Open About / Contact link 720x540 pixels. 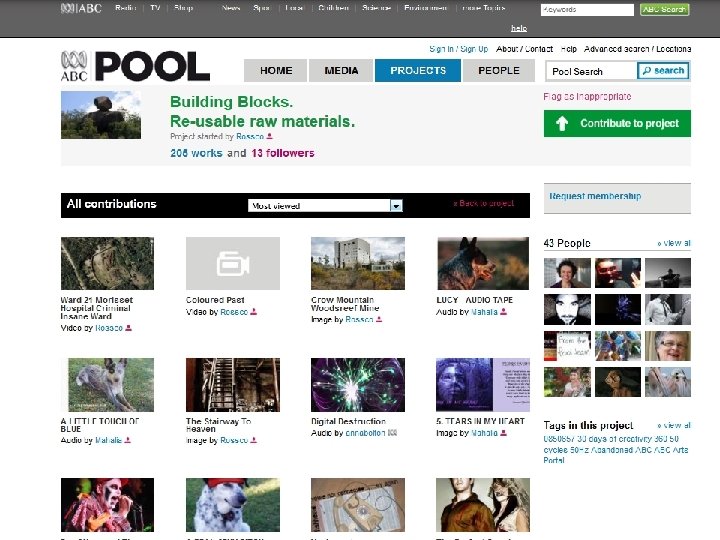tap(524, 49)
